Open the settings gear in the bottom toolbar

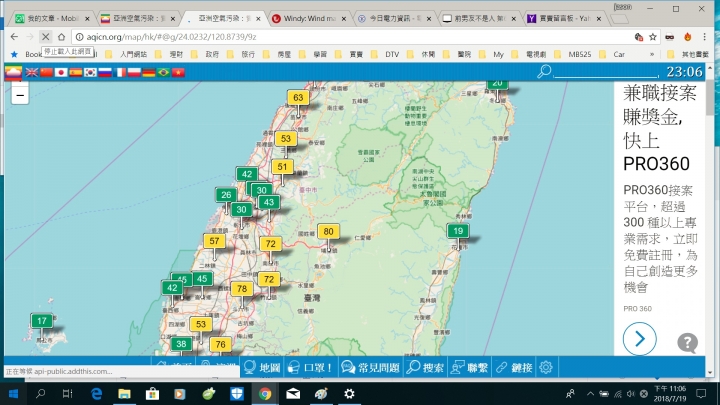(x=546, y=368)
